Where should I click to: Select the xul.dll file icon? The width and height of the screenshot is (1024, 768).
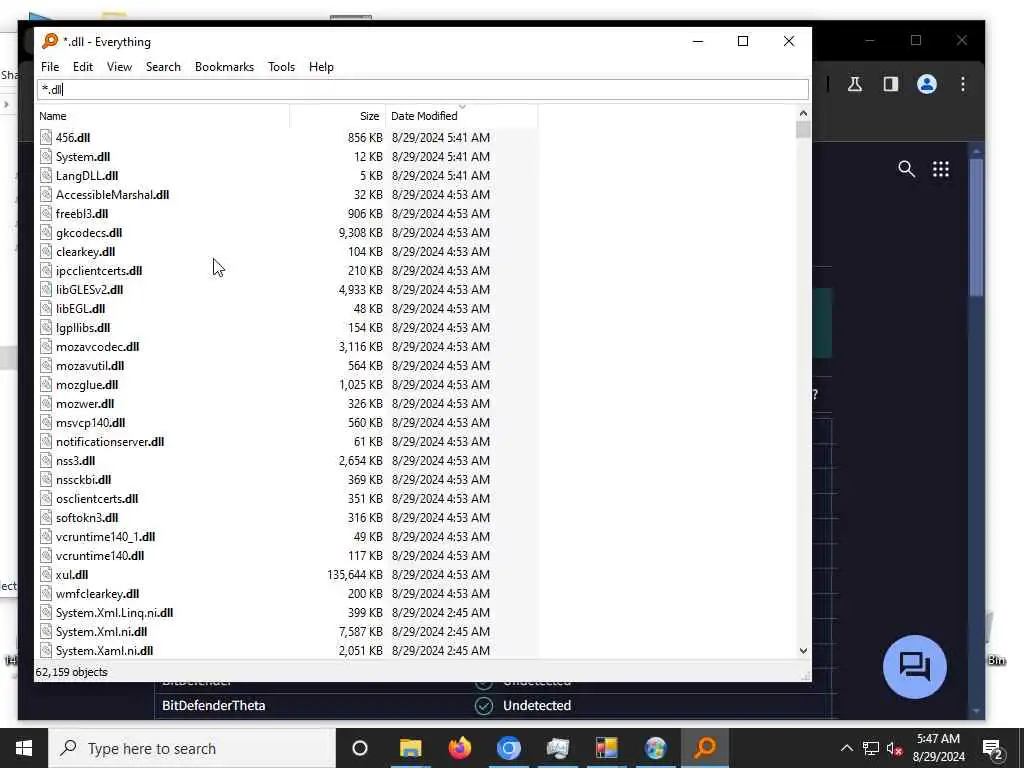click(x=46, y=574)
